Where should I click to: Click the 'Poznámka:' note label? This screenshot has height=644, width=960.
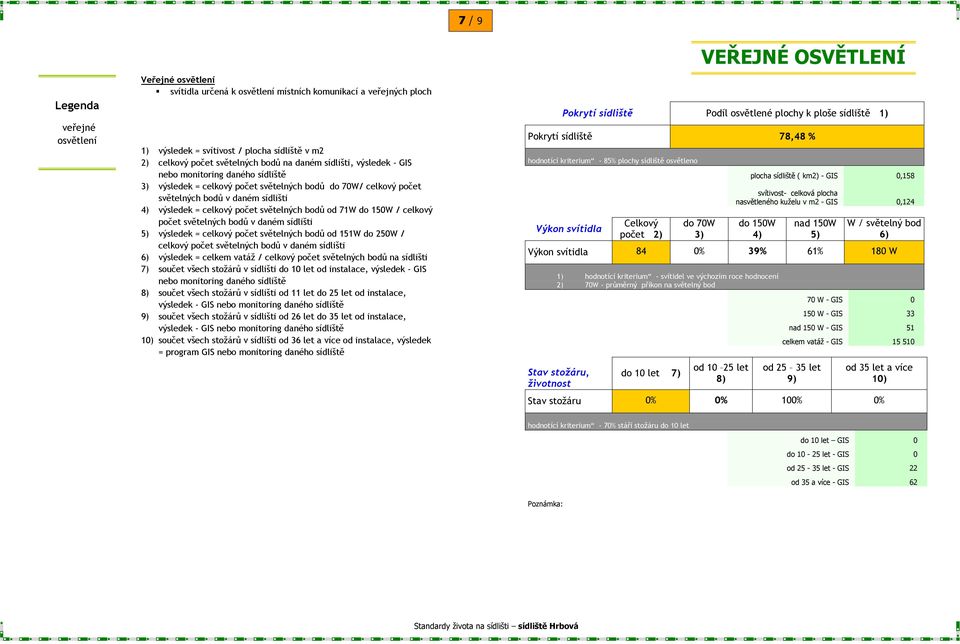click(545, 504)
